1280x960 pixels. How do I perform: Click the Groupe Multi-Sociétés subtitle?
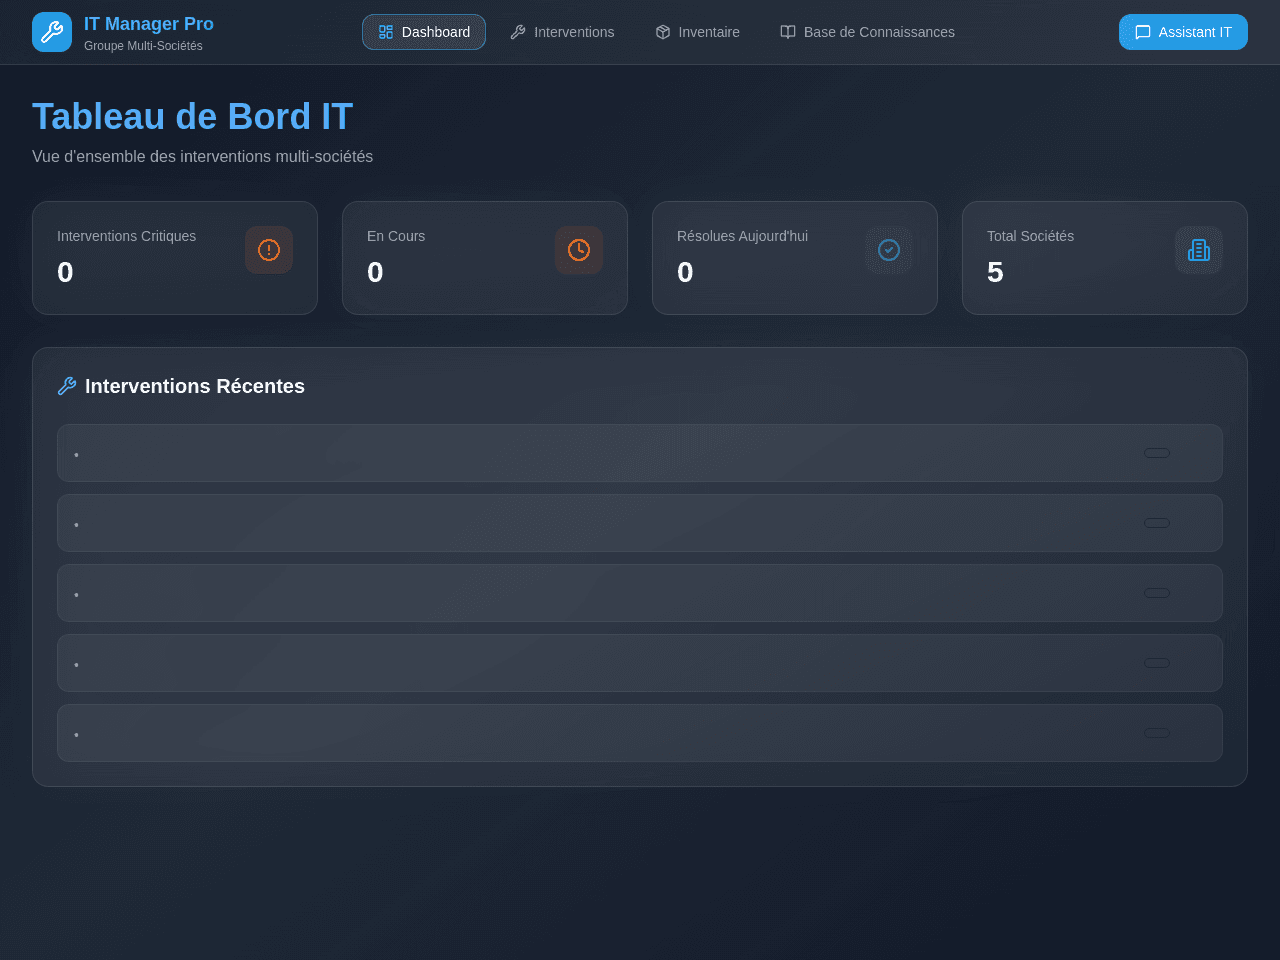point(143,46)
